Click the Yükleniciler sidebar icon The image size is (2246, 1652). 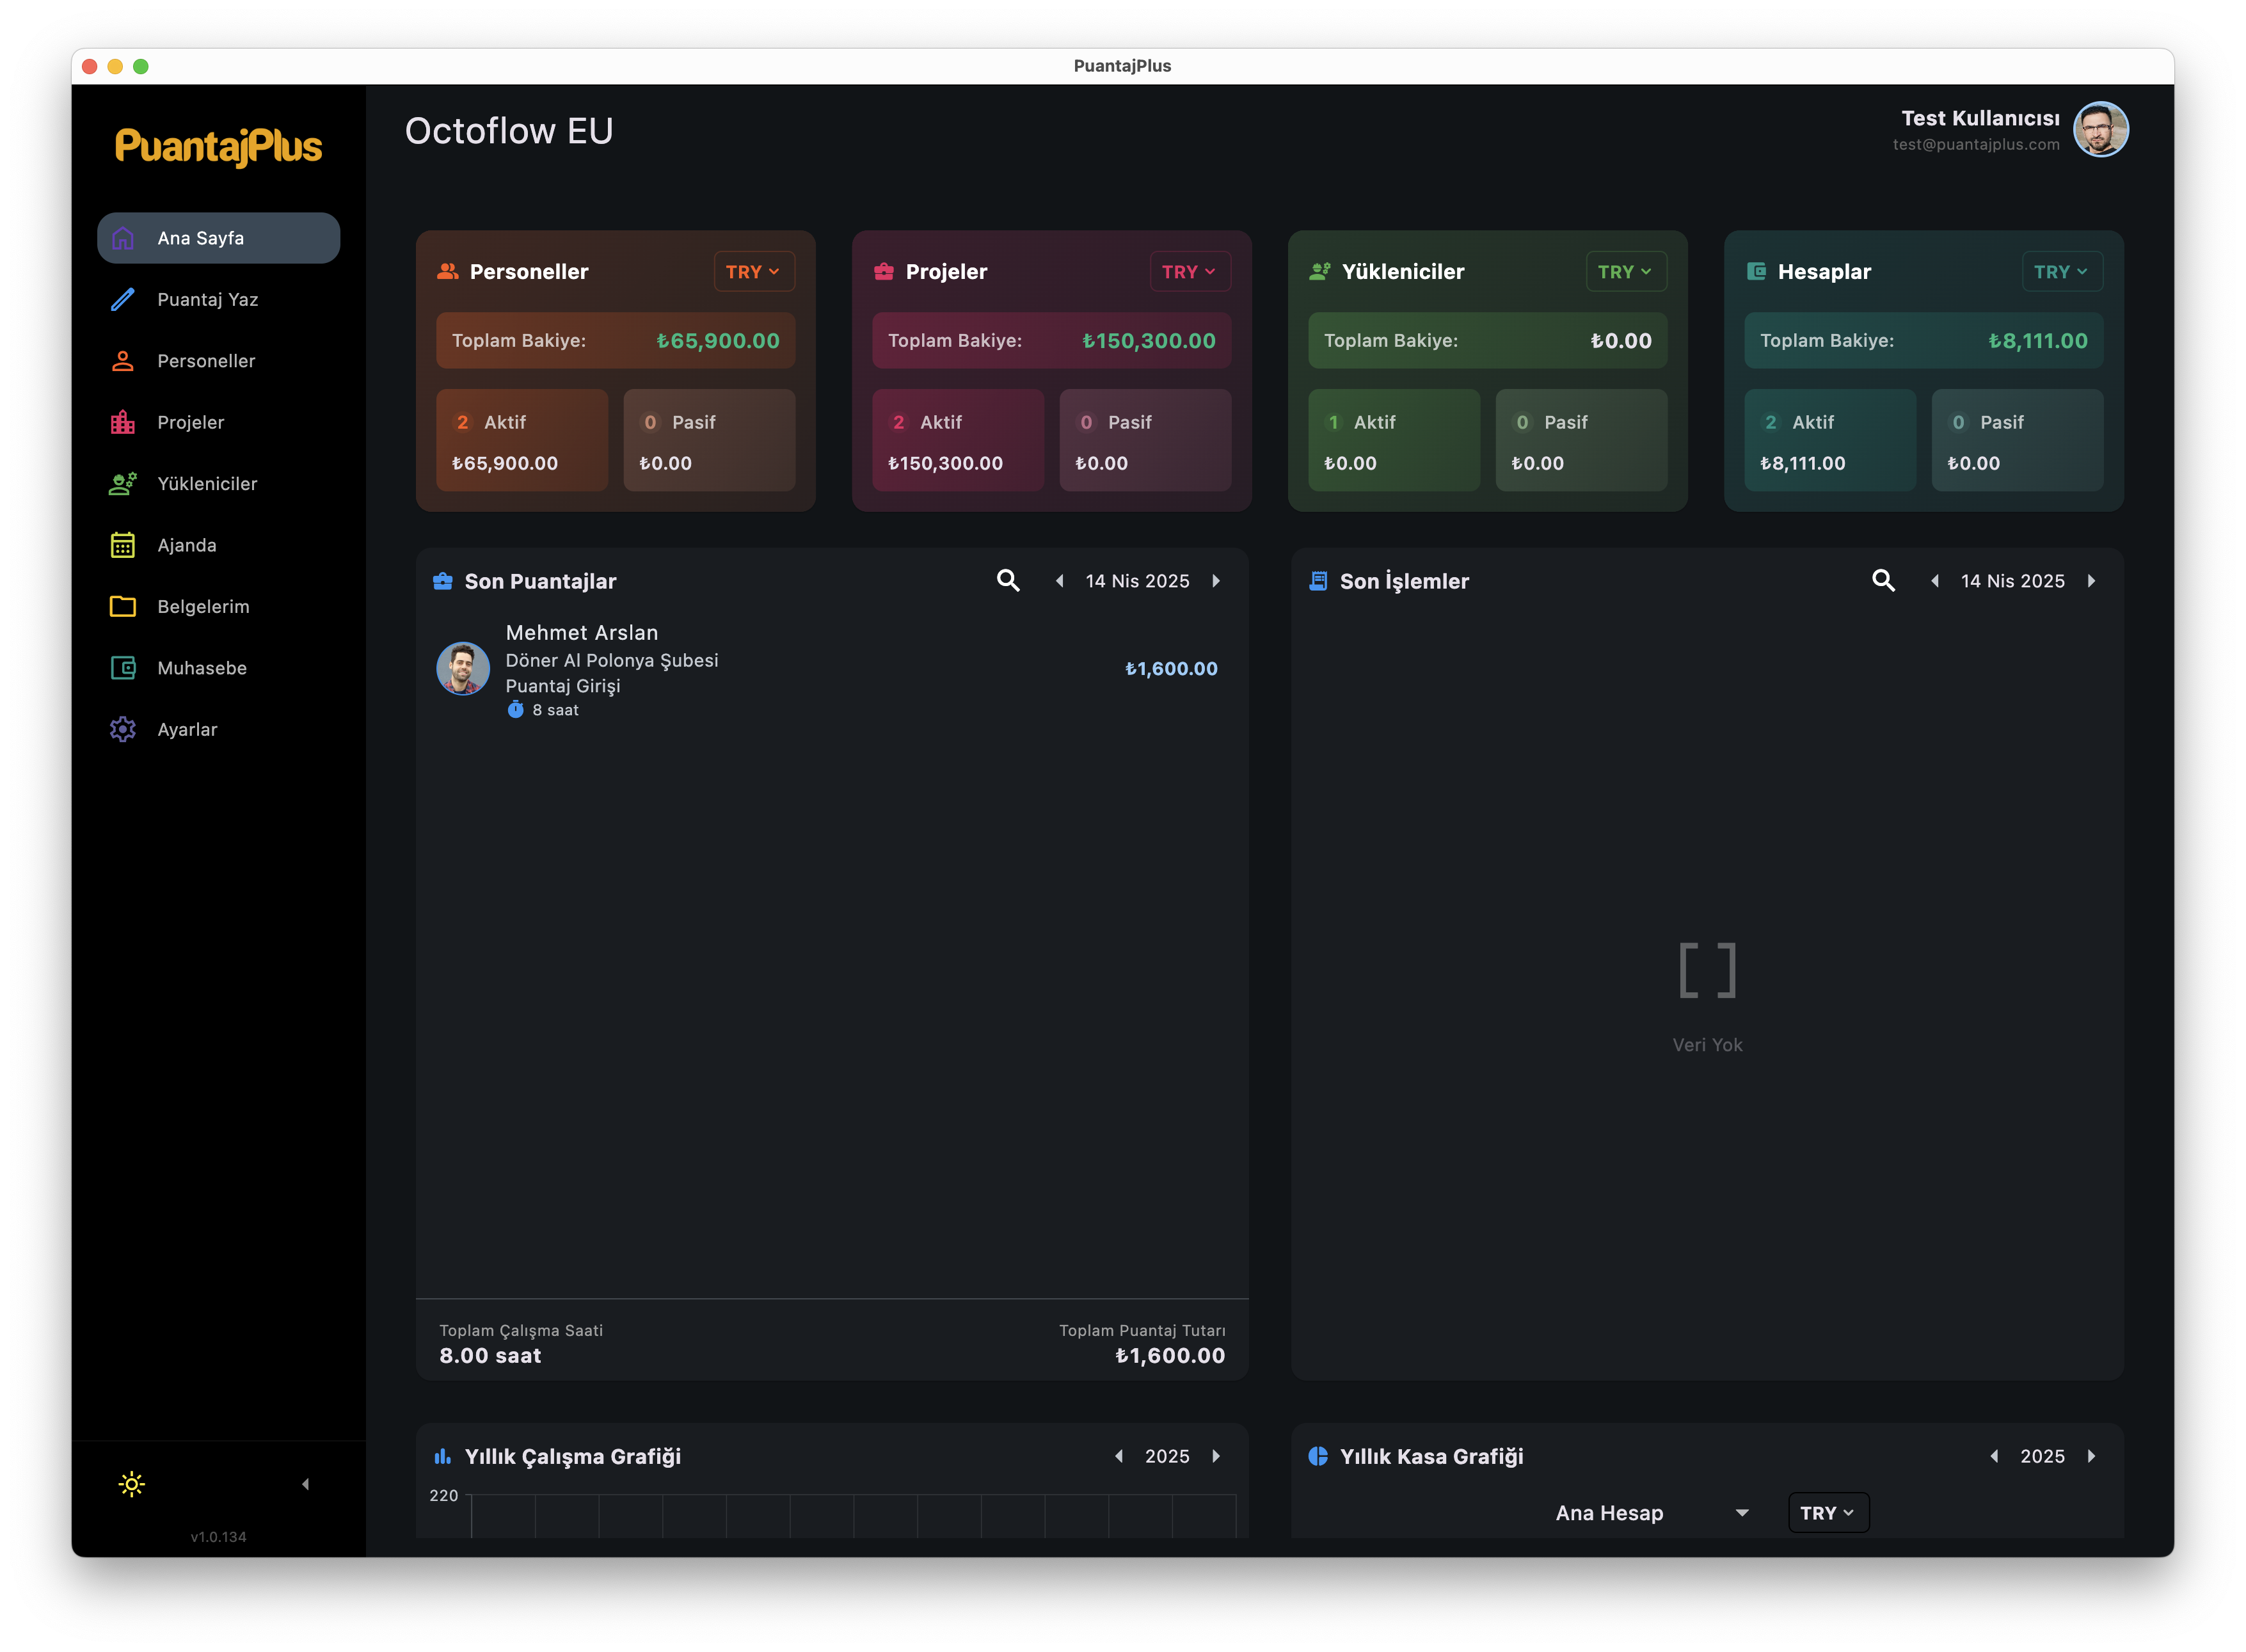122,483
